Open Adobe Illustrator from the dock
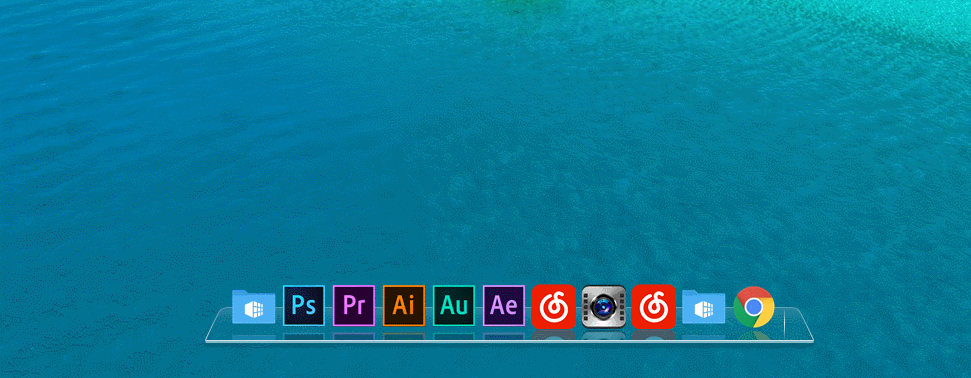971x378 pixels. [404, 305]
